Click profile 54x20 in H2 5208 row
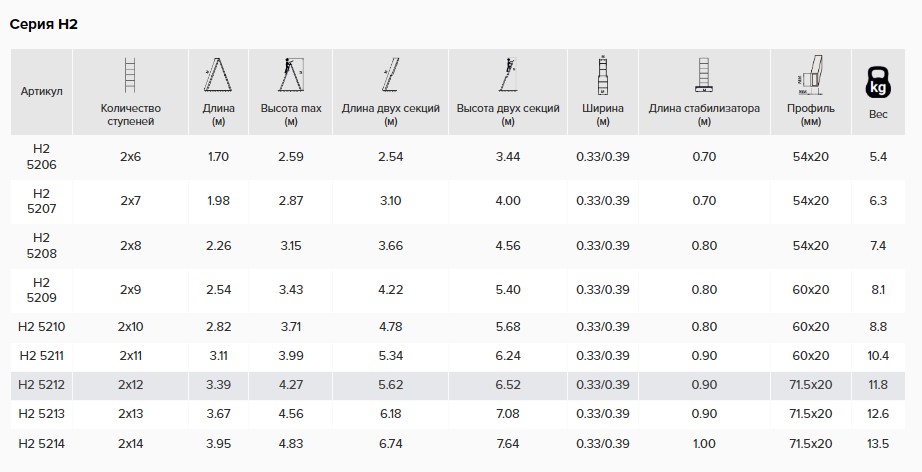The image size is (922, 472). coord(811,246)
